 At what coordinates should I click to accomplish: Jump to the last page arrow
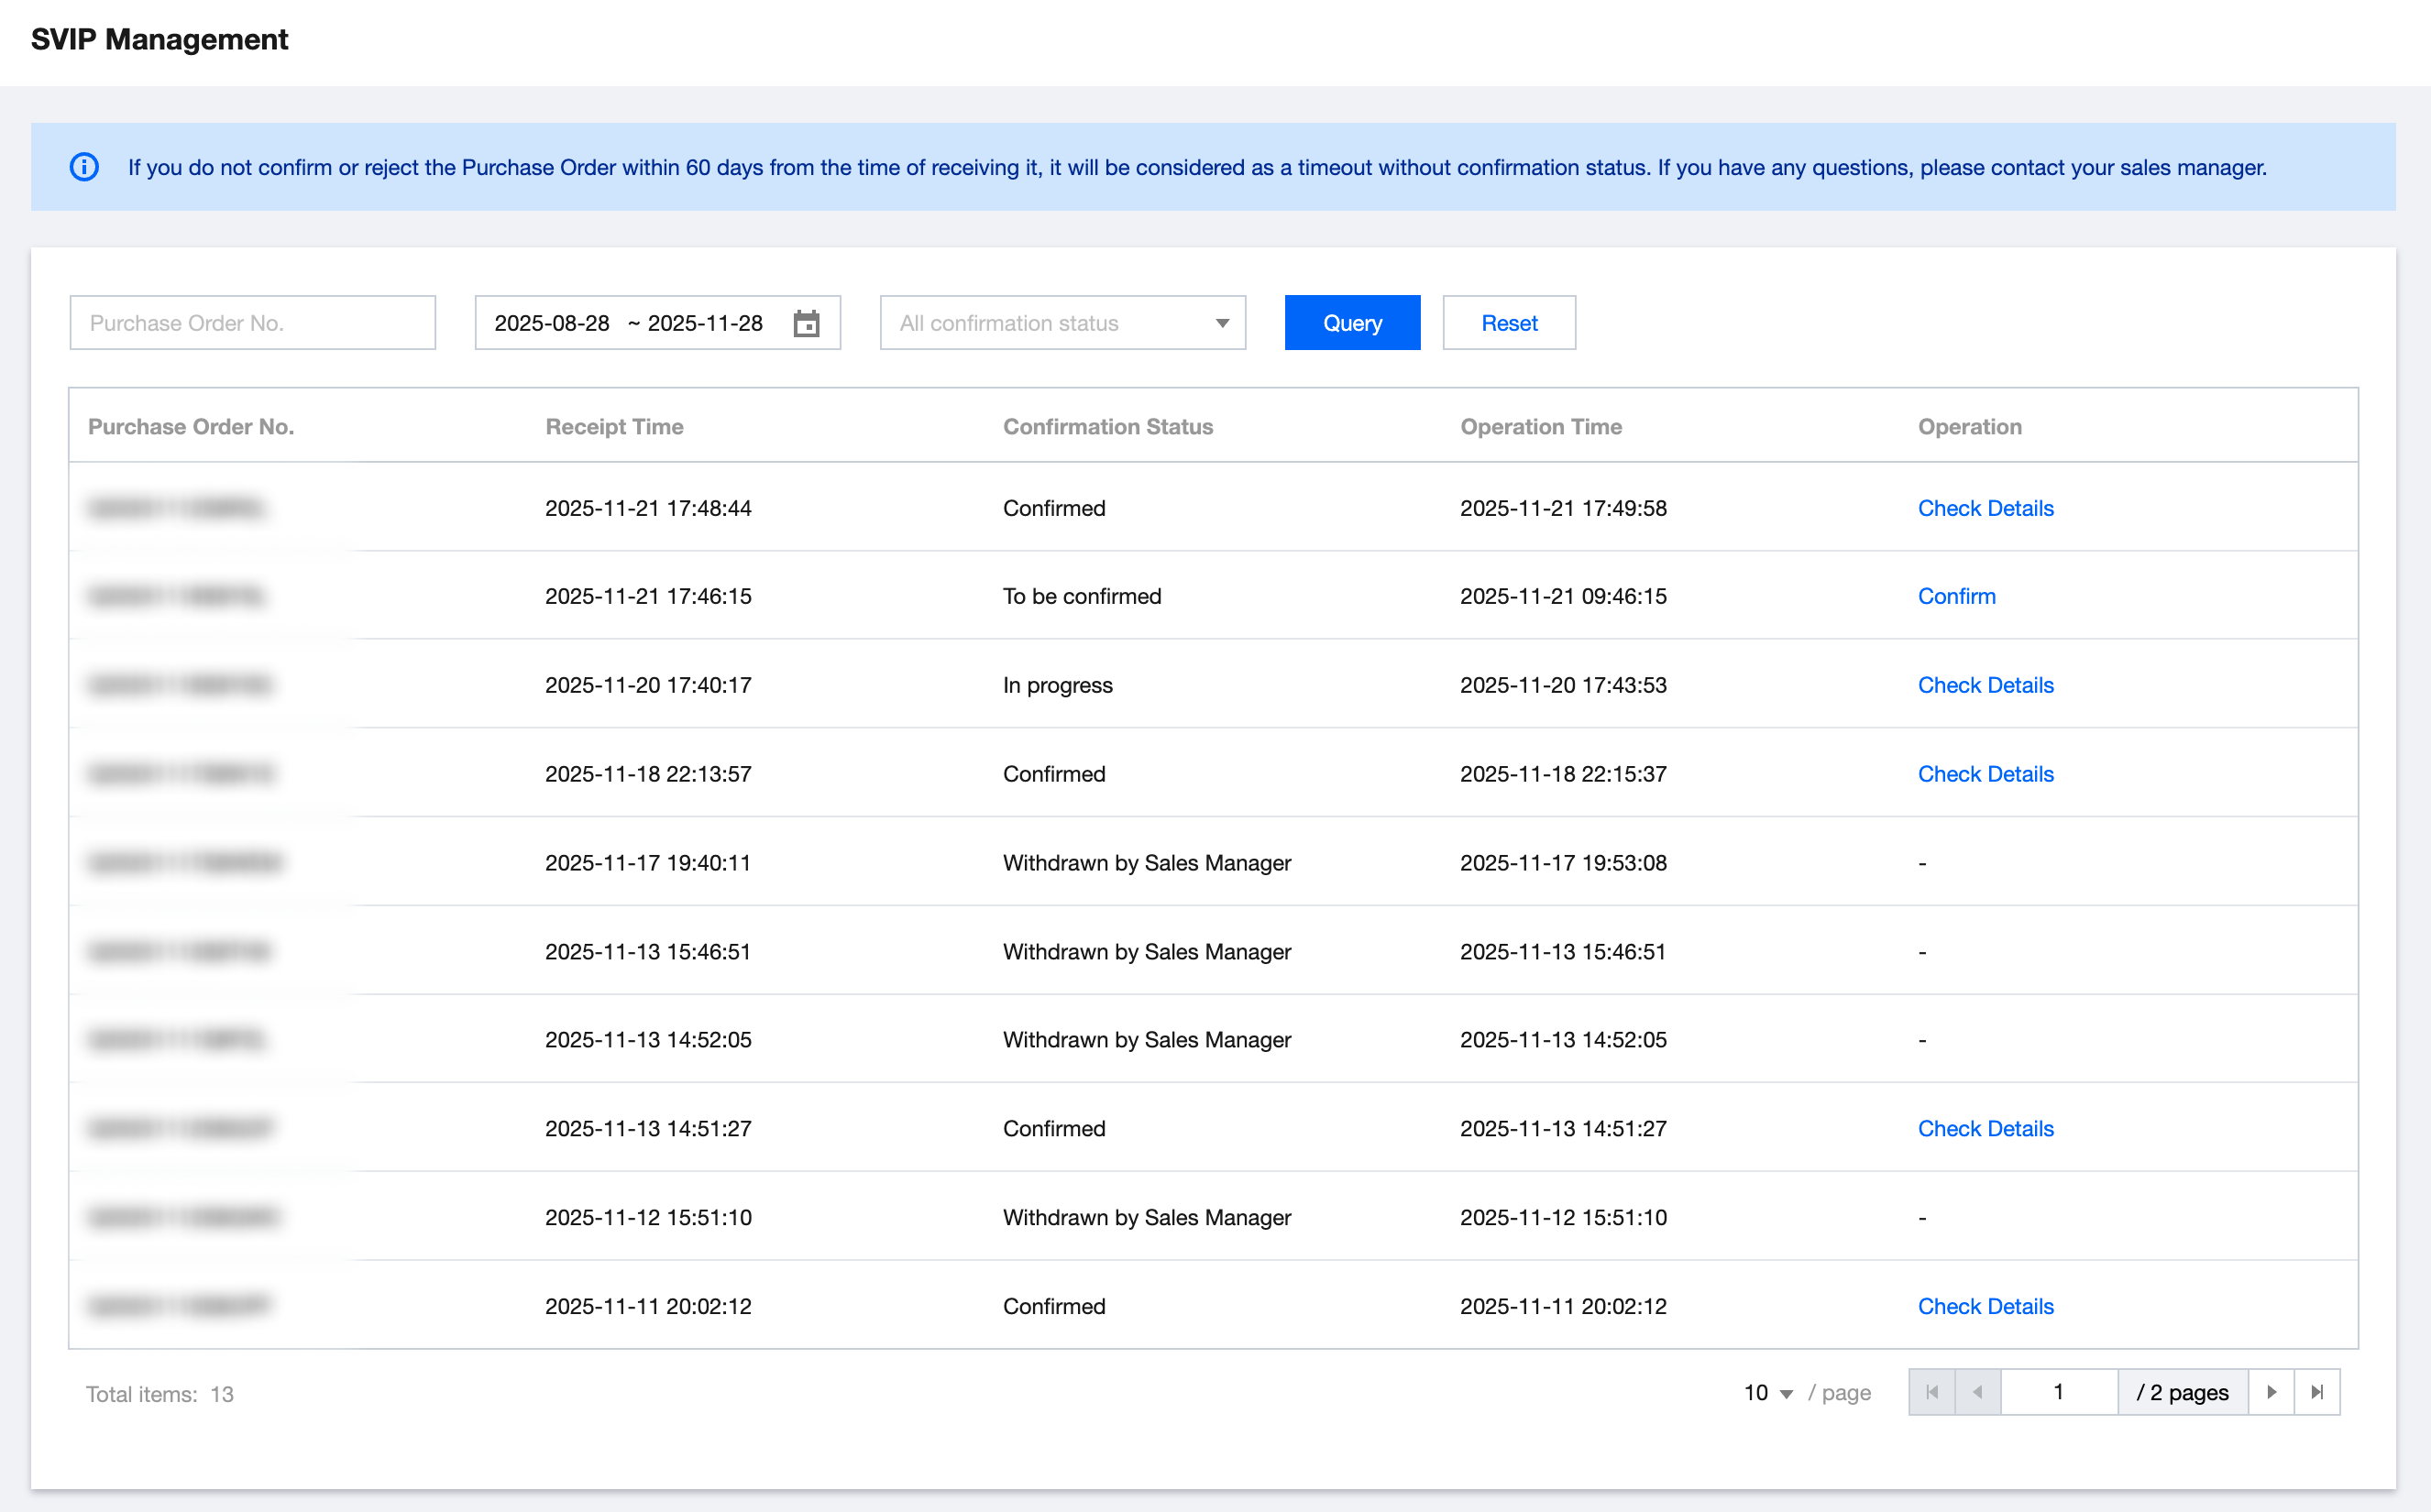click(x=2317, y=1392)
